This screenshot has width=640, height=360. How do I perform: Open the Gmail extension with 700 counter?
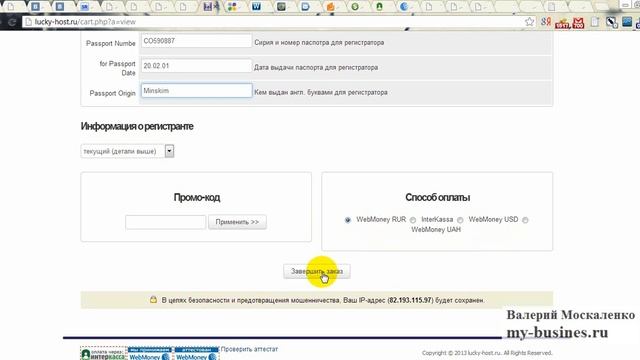[578, 23]
